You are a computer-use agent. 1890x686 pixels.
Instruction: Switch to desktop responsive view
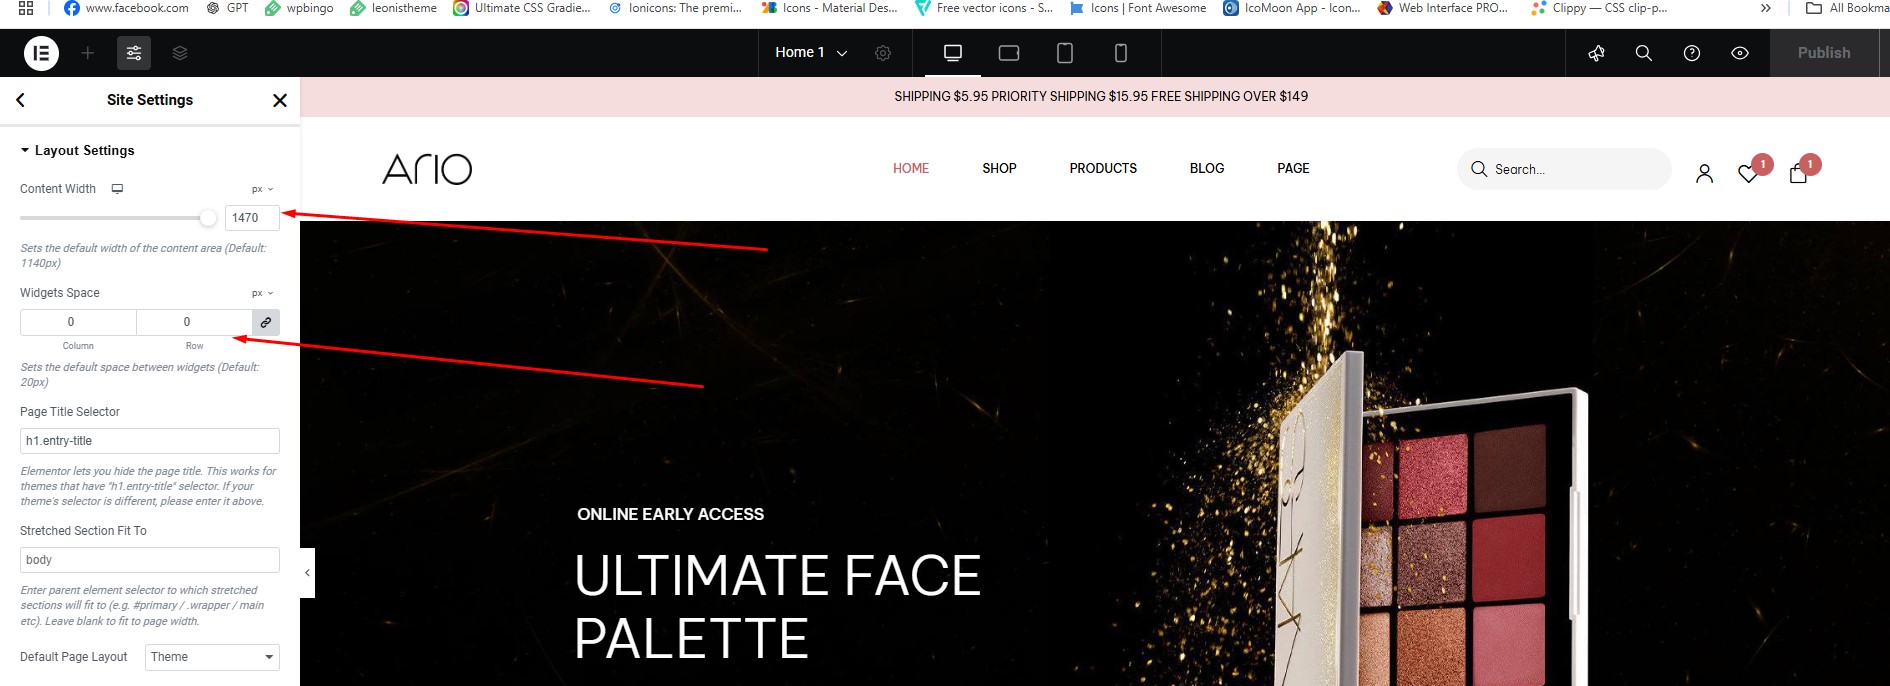pyautogui.click(x=953, y=53)
